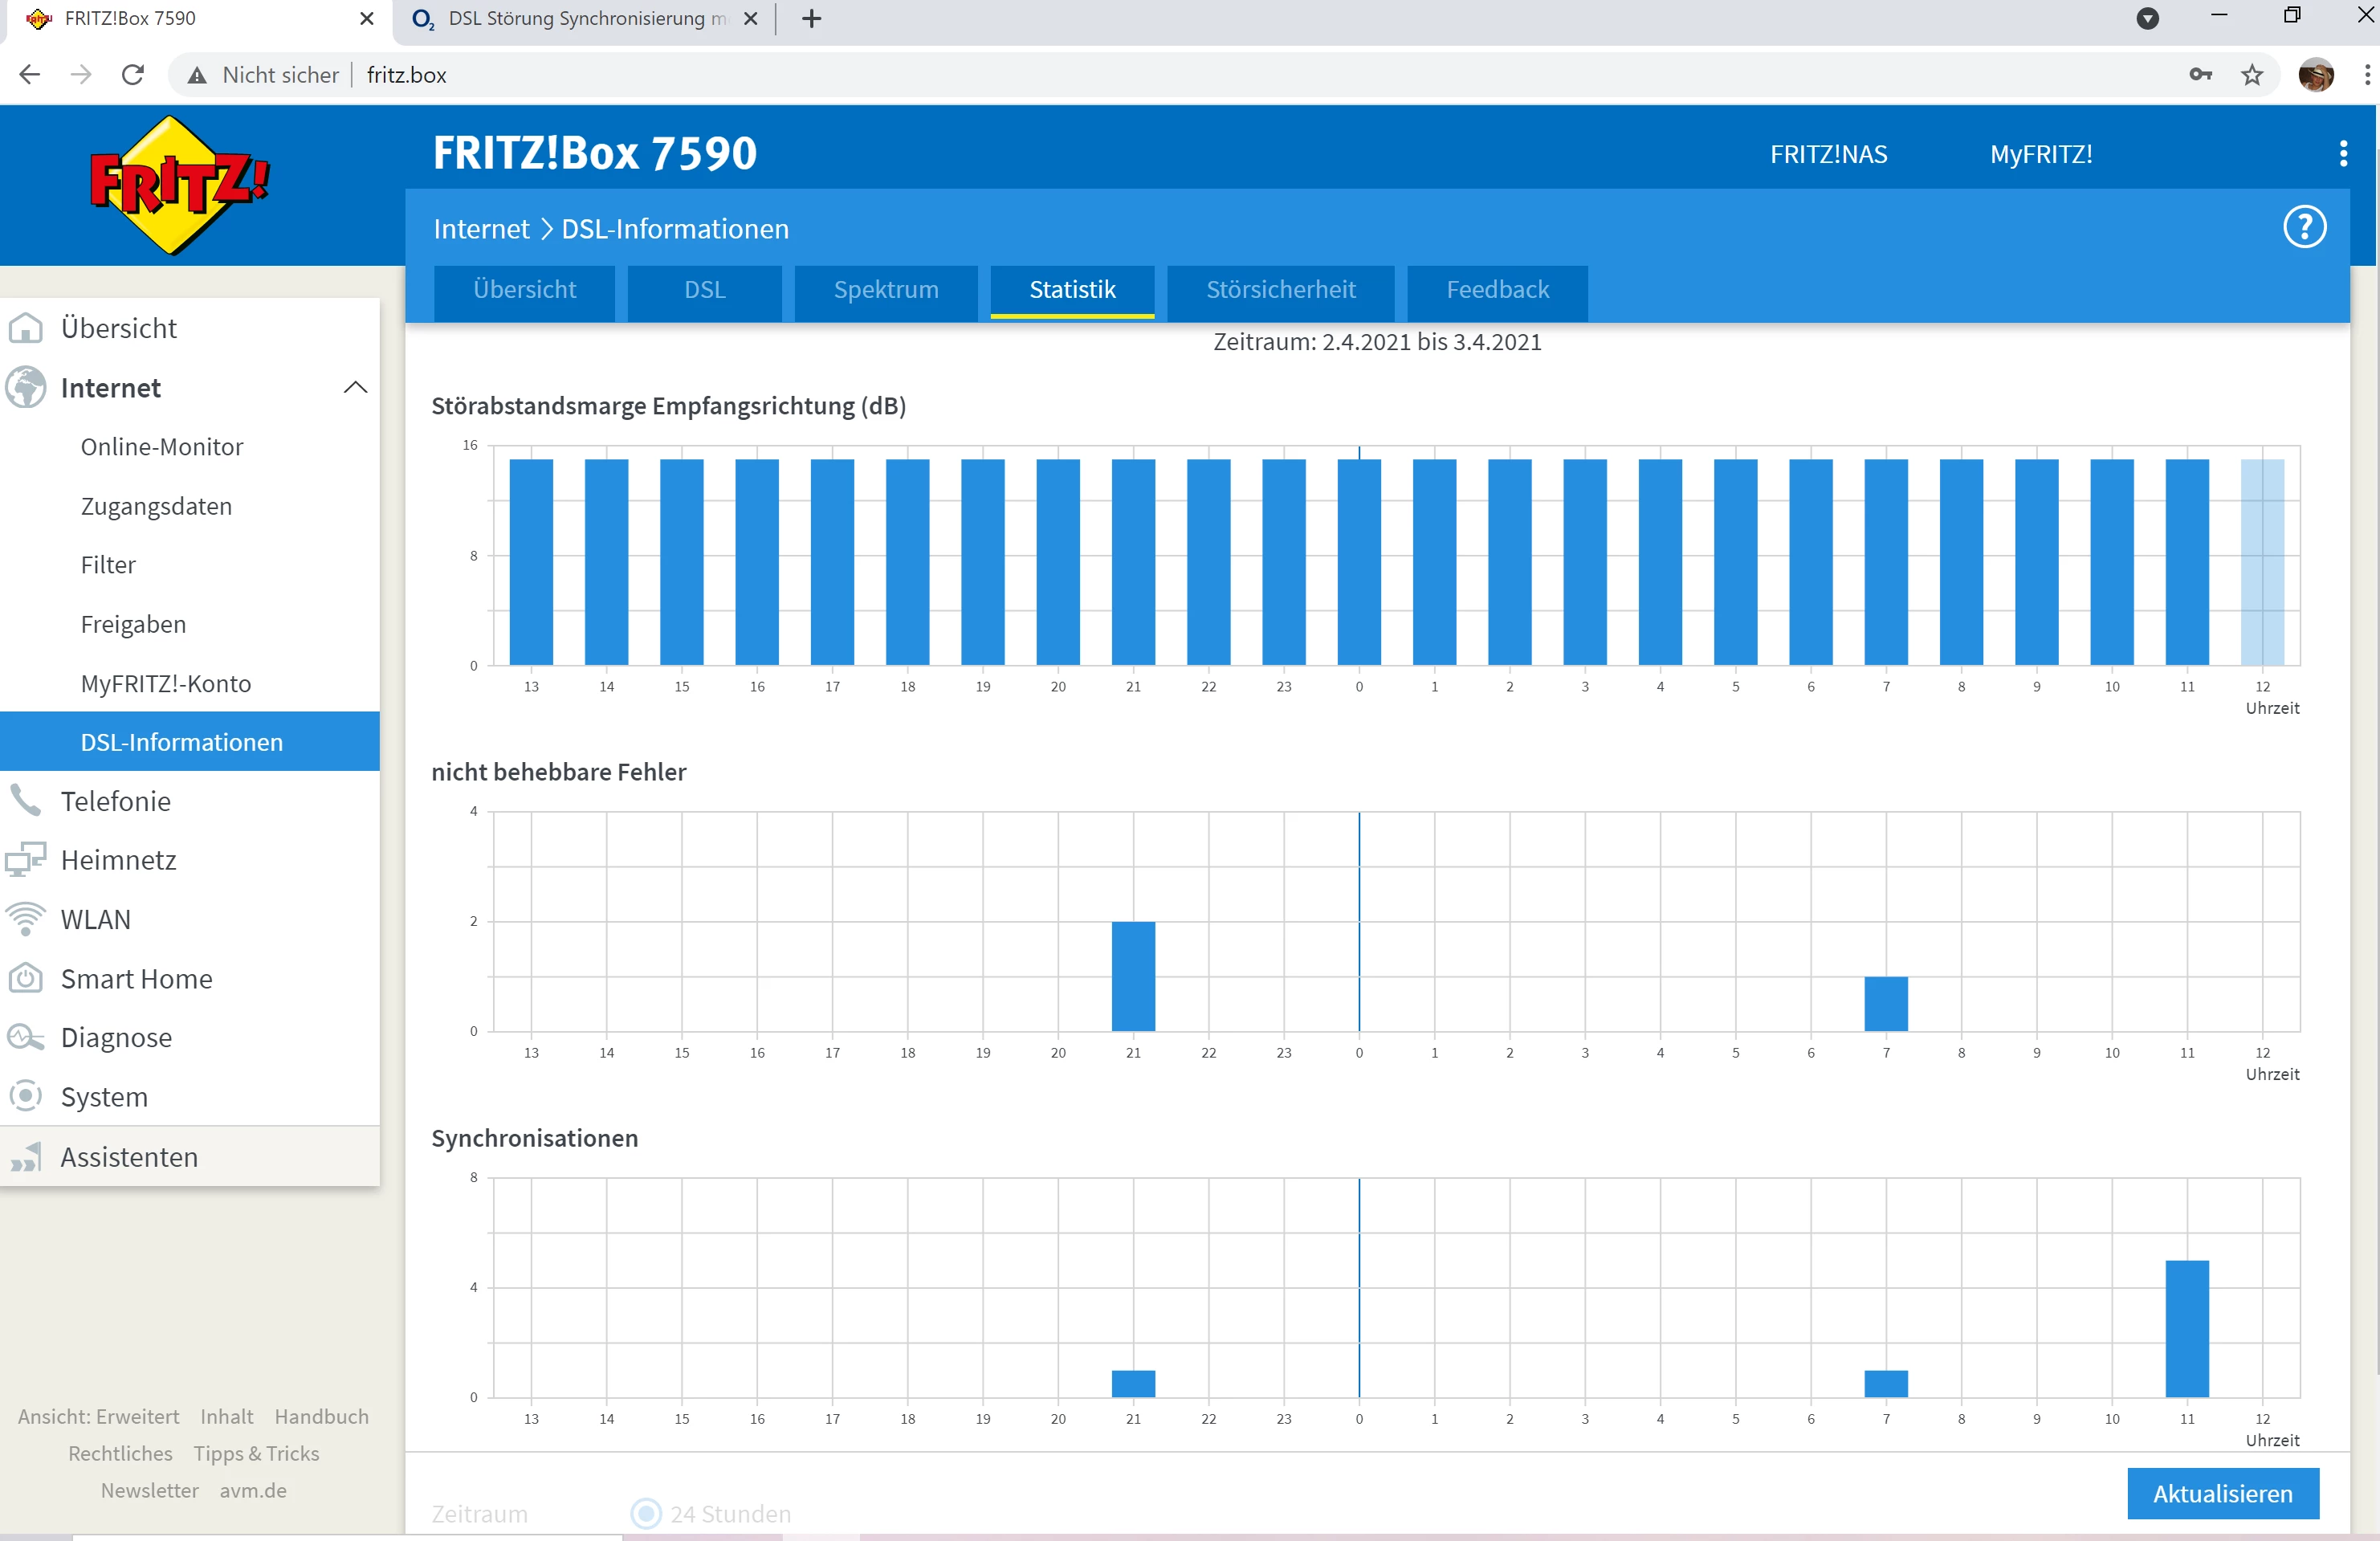Screen dimensions: 2380x1541
Task: Click the Heimnetz network icon
Action: 26,859
